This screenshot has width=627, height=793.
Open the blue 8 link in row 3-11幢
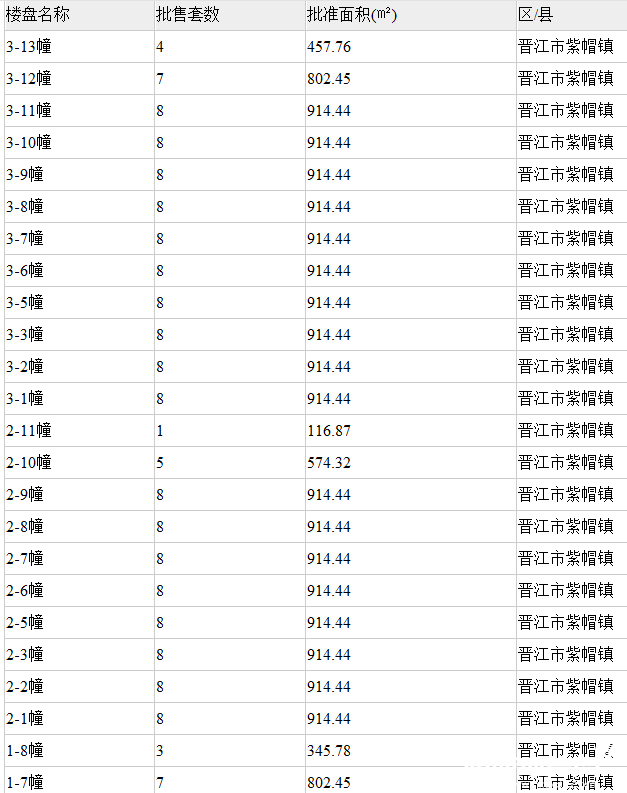pyautogui.click(x=160, y=111)
